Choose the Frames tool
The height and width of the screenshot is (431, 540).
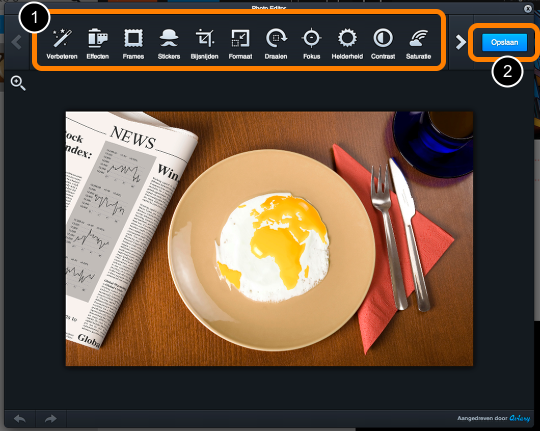[133, 44]
